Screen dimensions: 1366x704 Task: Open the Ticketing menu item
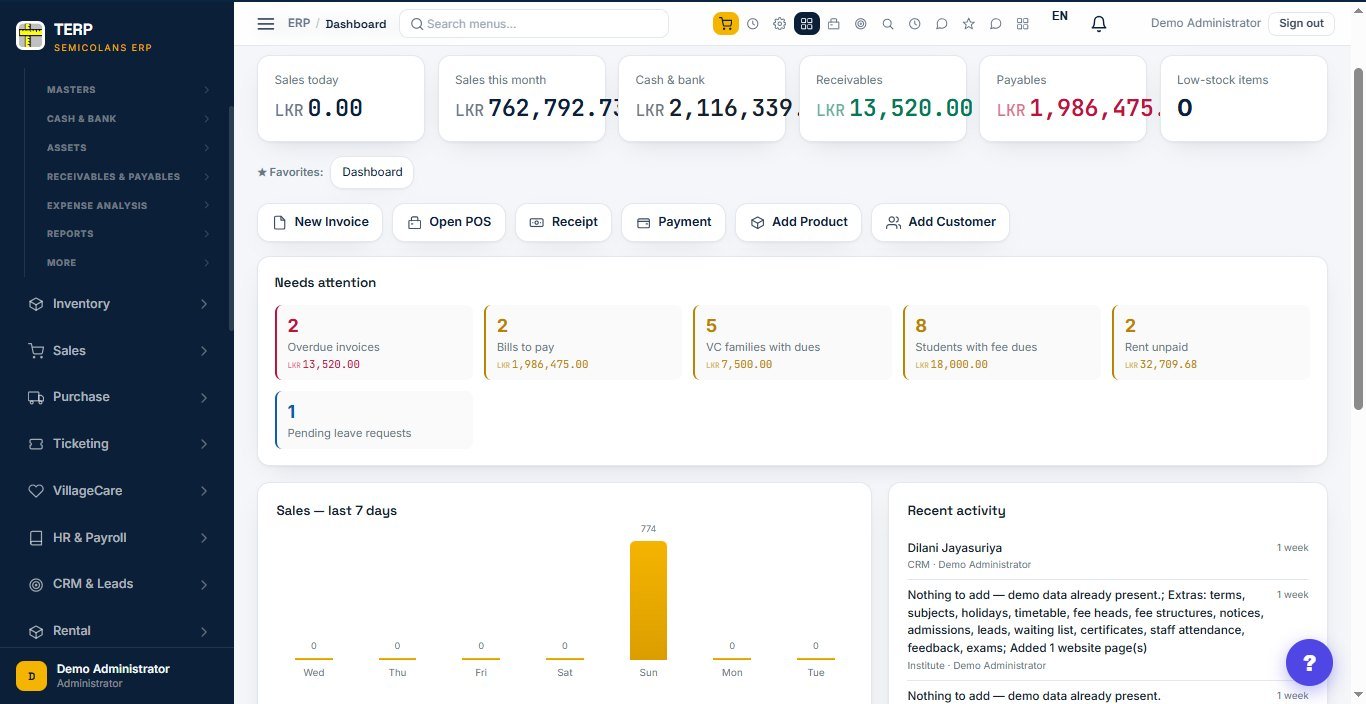pyautogui.click(x=118, y=444)
